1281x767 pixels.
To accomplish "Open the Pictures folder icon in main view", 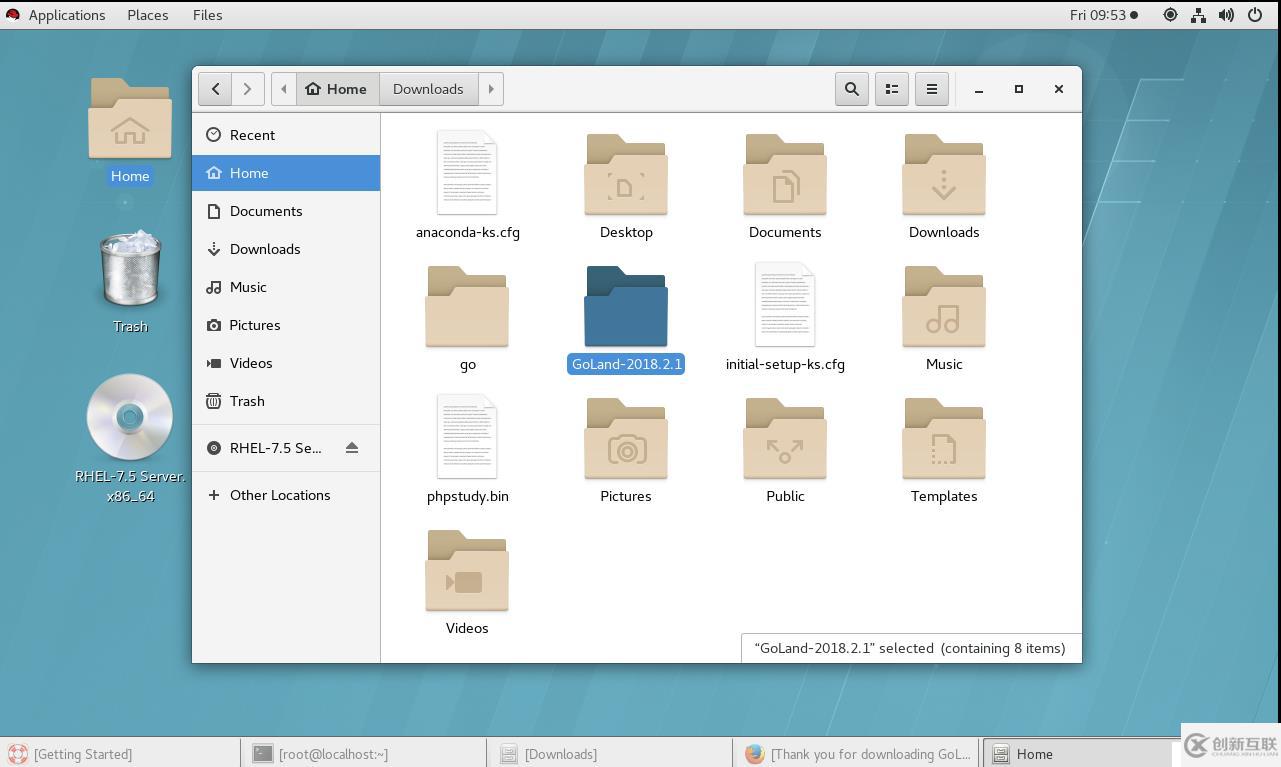I will 626,439.
